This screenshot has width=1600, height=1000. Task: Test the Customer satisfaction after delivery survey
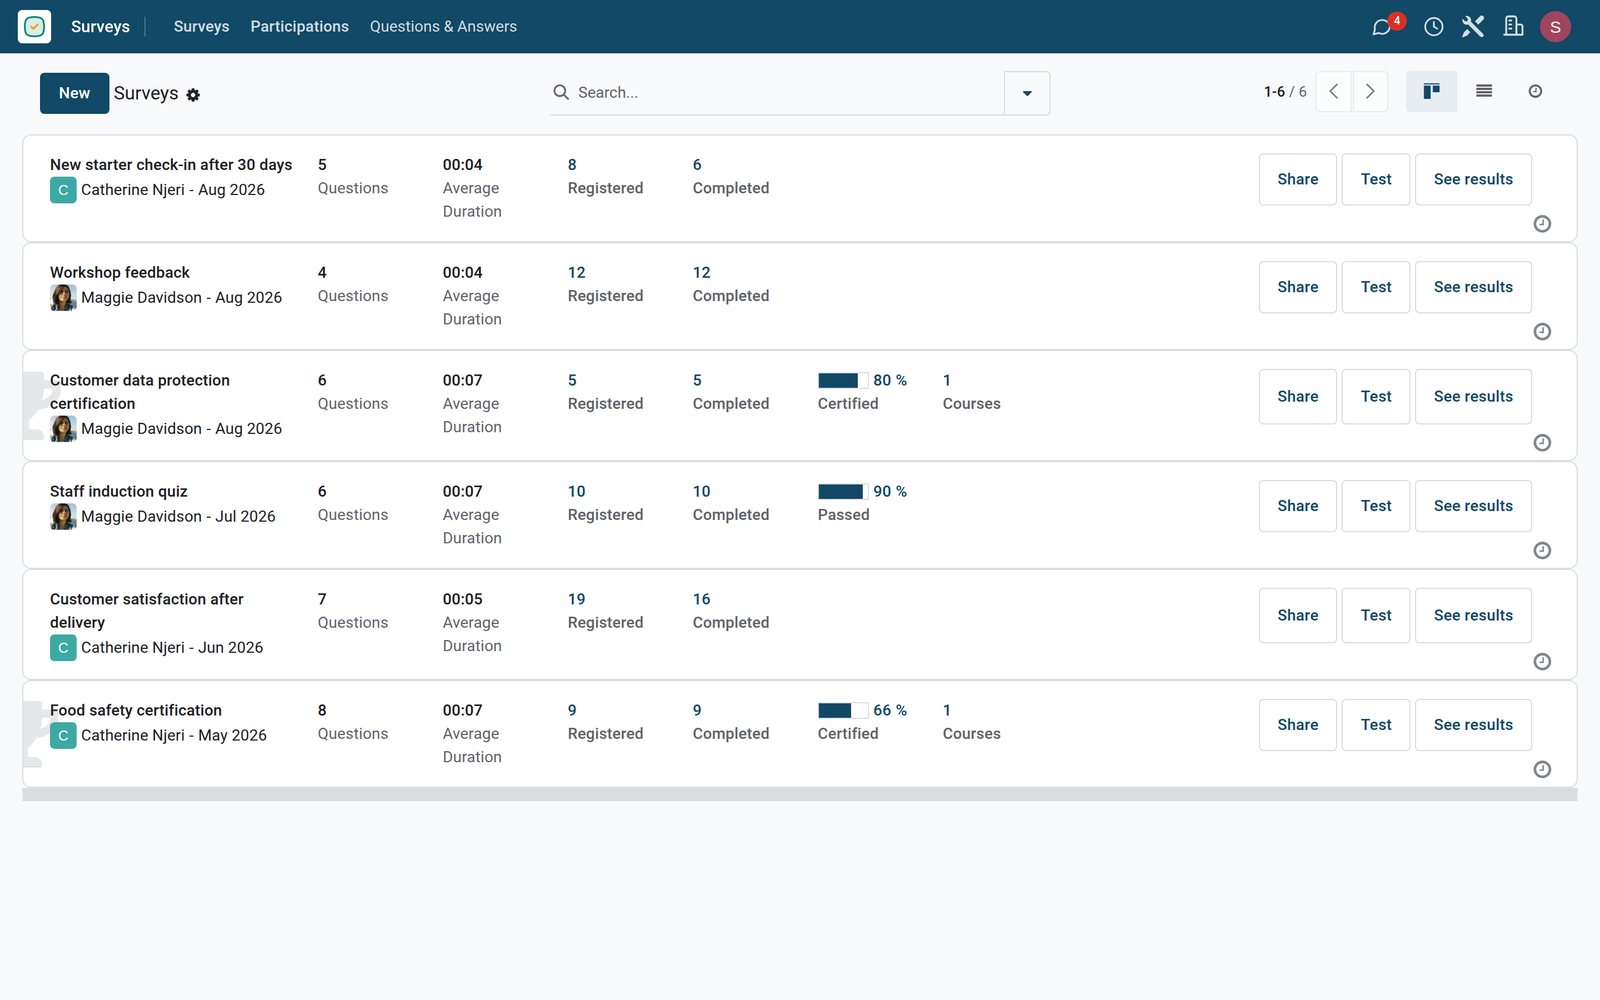(x=1375, y=616)
